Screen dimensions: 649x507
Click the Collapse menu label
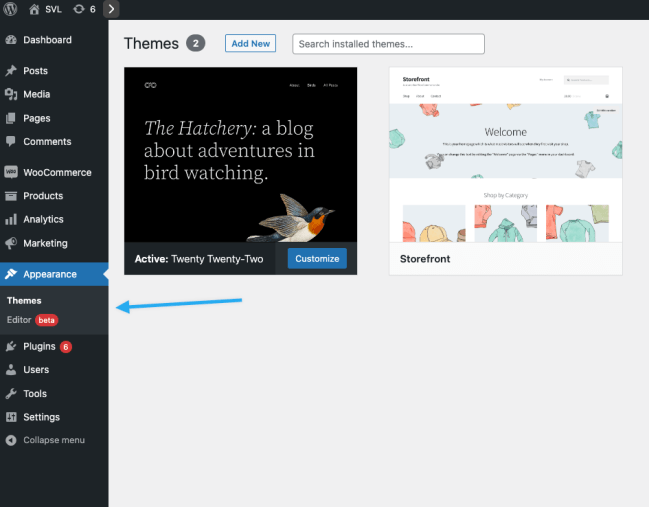pyautogui.click(x=54, y=440)
